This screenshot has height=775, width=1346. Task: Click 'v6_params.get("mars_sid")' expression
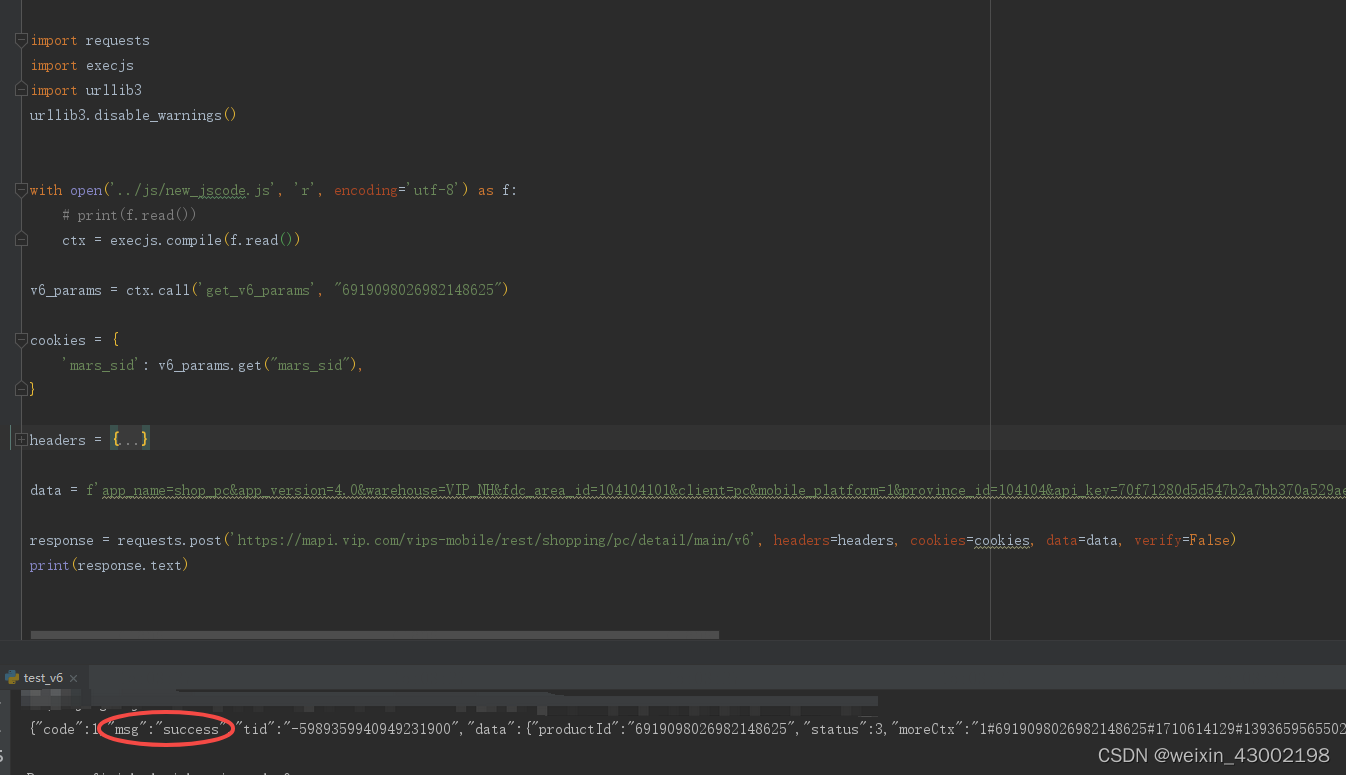[x=258, y=365]
